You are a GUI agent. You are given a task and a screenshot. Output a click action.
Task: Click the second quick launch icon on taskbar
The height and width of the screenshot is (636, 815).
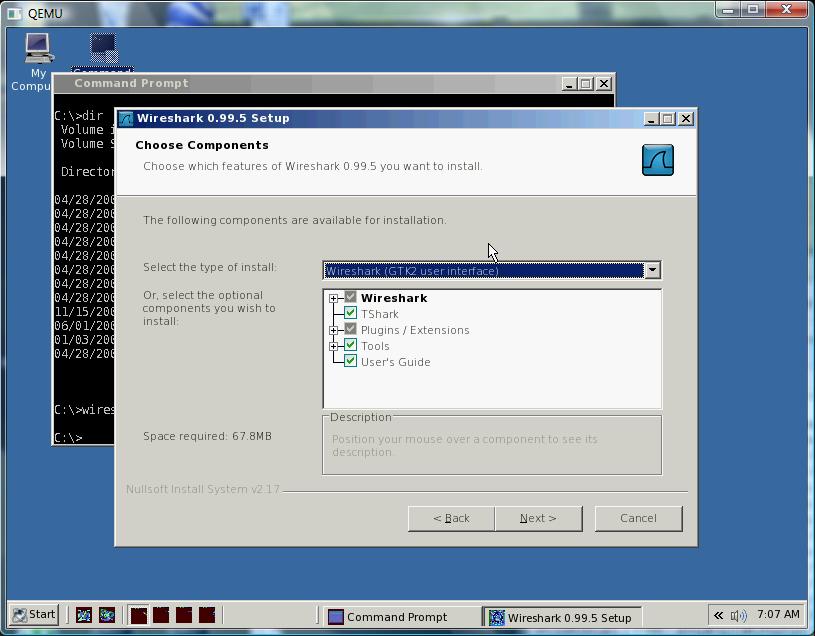pyautogui.click(x=107, y=615)
